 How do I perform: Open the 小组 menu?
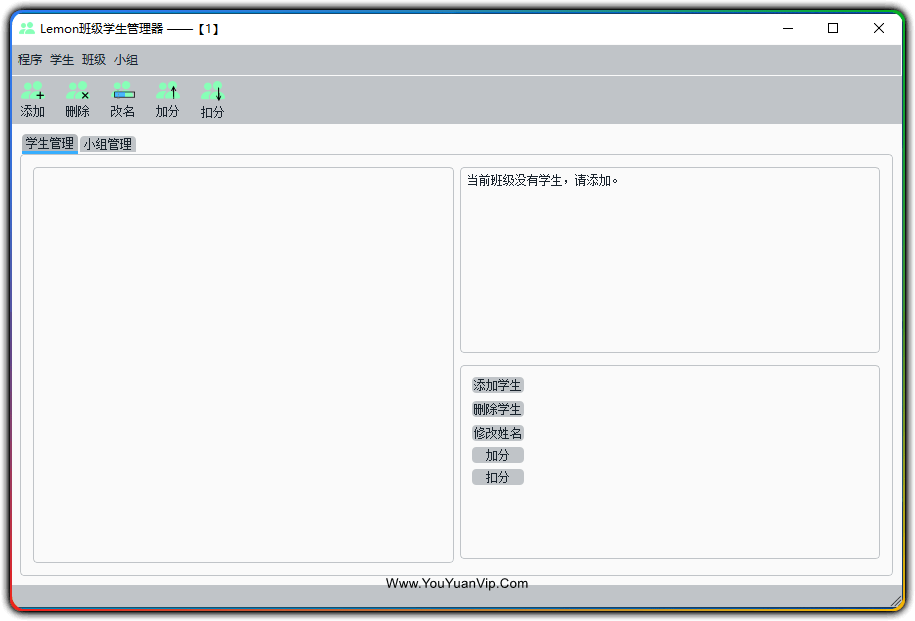[x=126, y=60]
